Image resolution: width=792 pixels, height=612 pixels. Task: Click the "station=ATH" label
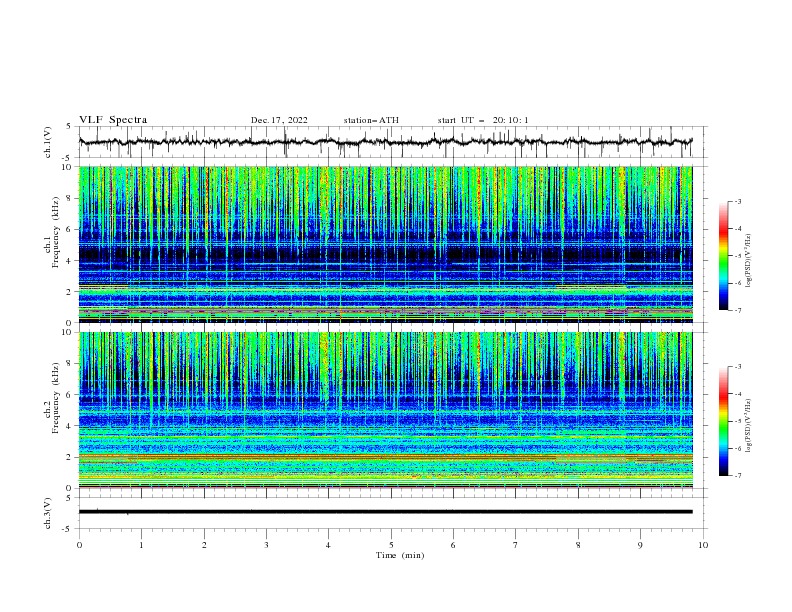(371, 120)
